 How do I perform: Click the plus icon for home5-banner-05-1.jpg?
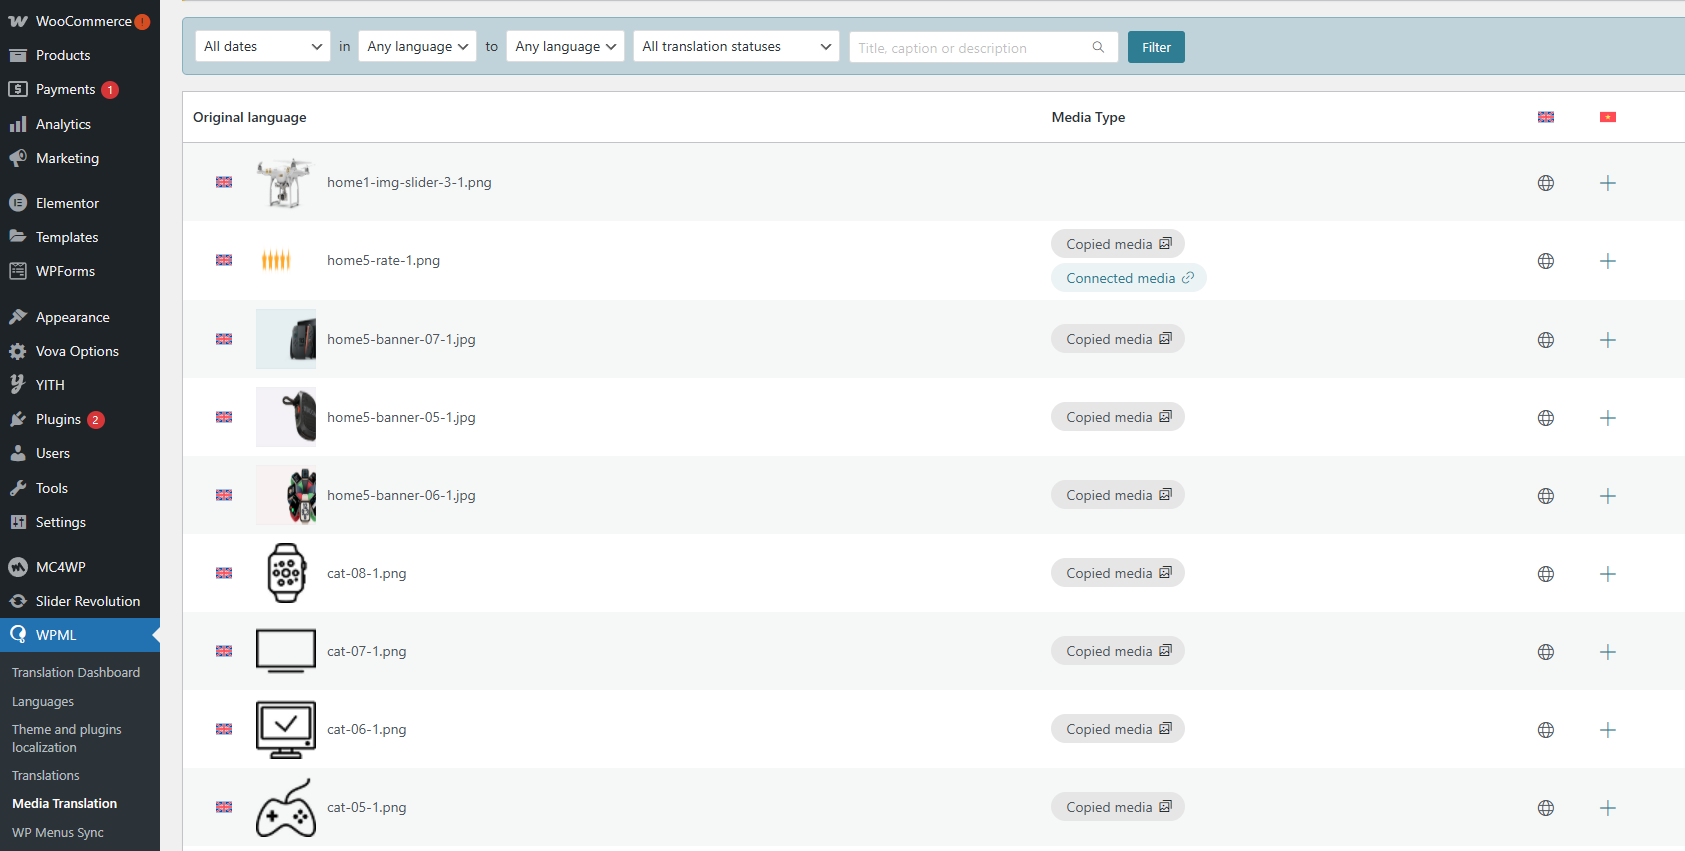pyautogui.click(x=1607, y=418)
